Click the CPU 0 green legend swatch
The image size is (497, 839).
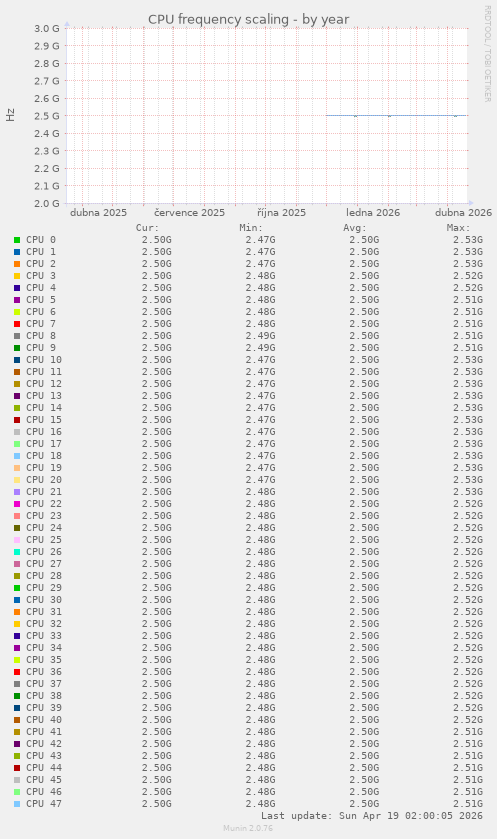17,240
